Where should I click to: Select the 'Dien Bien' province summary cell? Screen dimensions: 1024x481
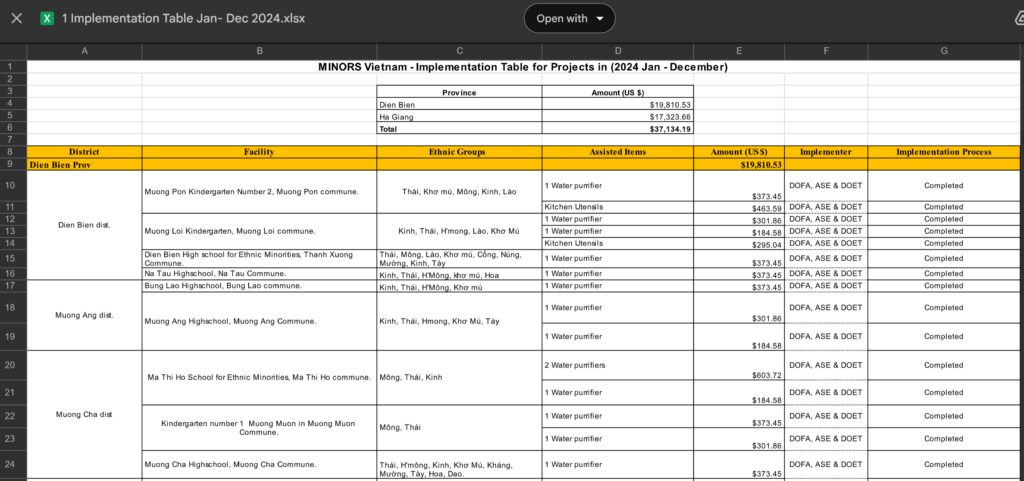(459, 104)
